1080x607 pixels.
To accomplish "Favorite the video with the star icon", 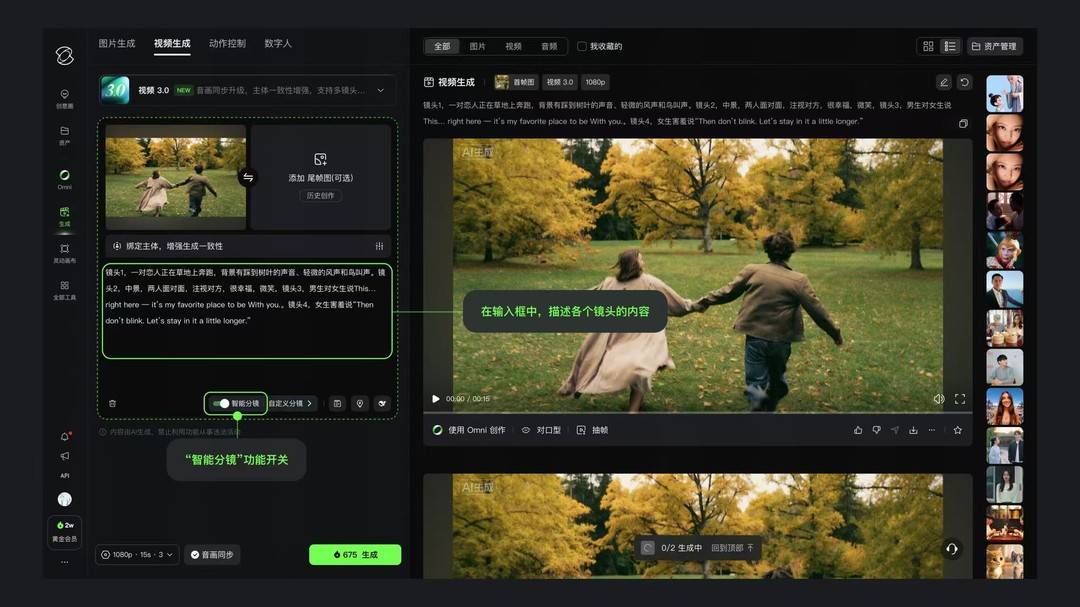I will pyautogui.click(x=957, y=430).
